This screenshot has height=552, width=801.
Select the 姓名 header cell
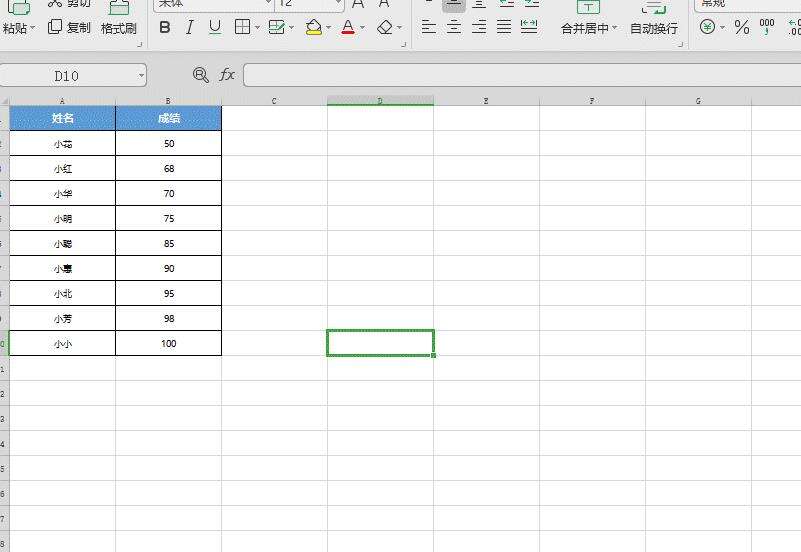62,118
